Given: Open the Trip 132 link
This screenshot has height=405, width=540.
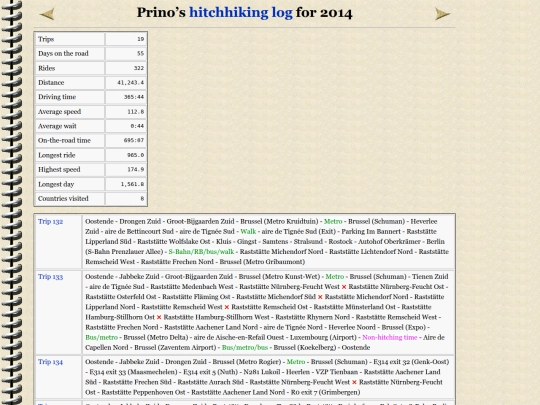Looking at the screenshot, I should [50, 221].
